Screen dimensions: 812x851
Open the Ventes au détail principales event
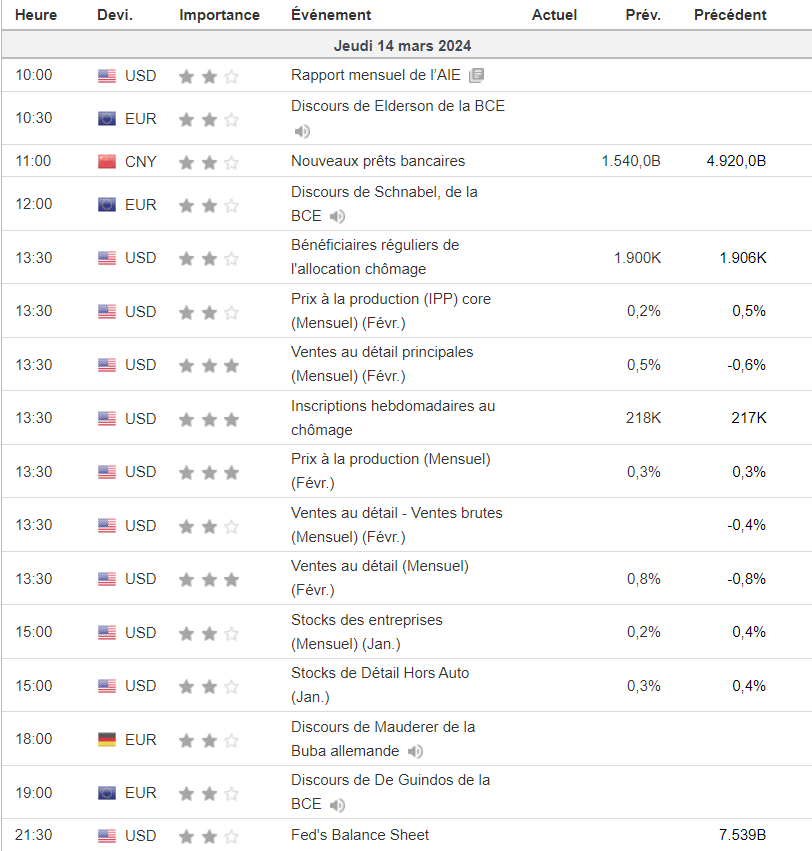(x=382, y=352)
